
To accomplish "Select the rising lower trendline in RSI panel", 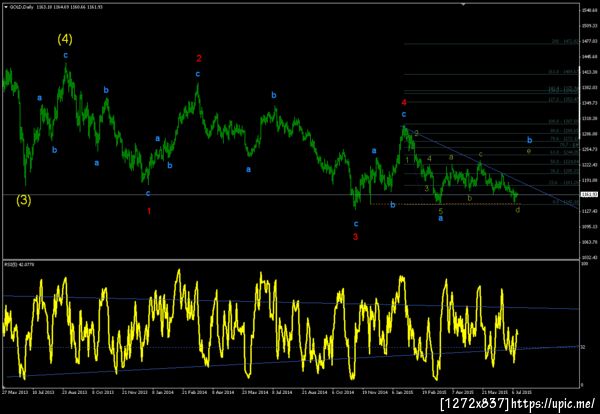I will pyautogui.click(x=291, y=362).
